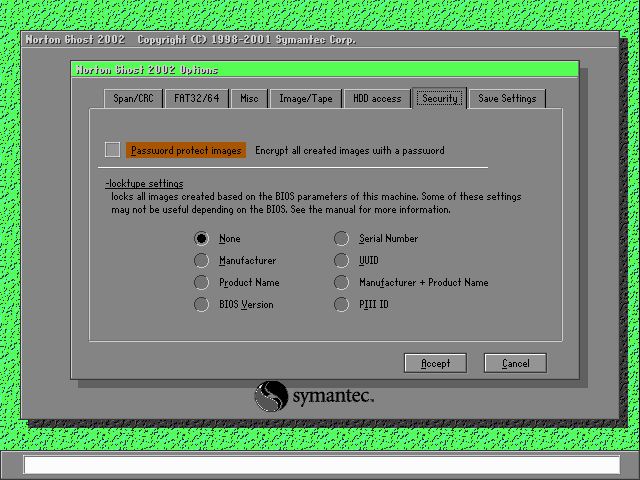Image resolution: width=640 pixels, height=480 pixels.
Task: Go to the Misc tab
Action: 249,99
